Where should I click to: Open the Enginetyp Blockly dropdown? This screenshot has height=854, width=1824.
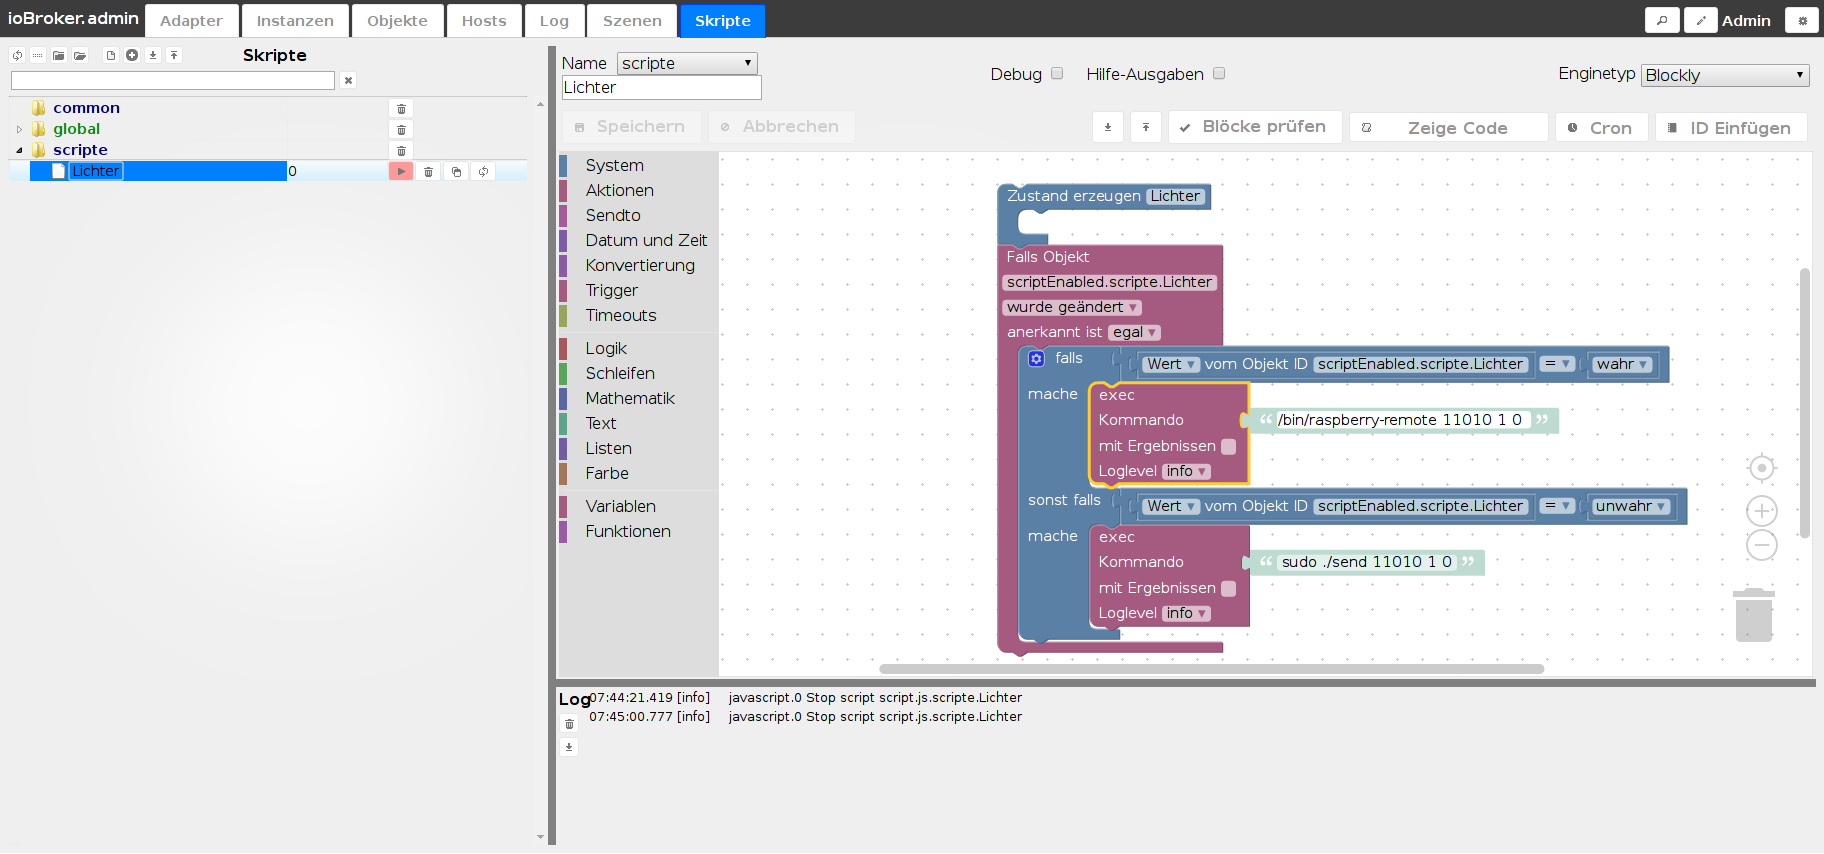tap(1725, 75)
